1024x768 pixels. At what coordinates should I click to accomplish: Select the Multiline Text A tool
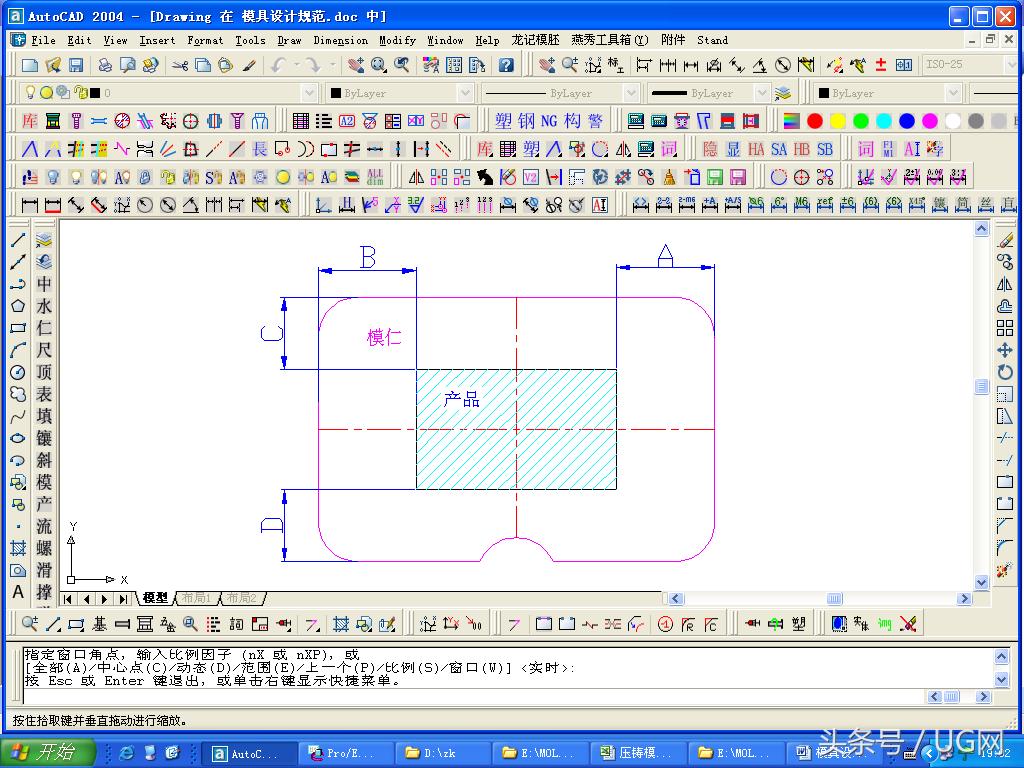click(18, 592)
